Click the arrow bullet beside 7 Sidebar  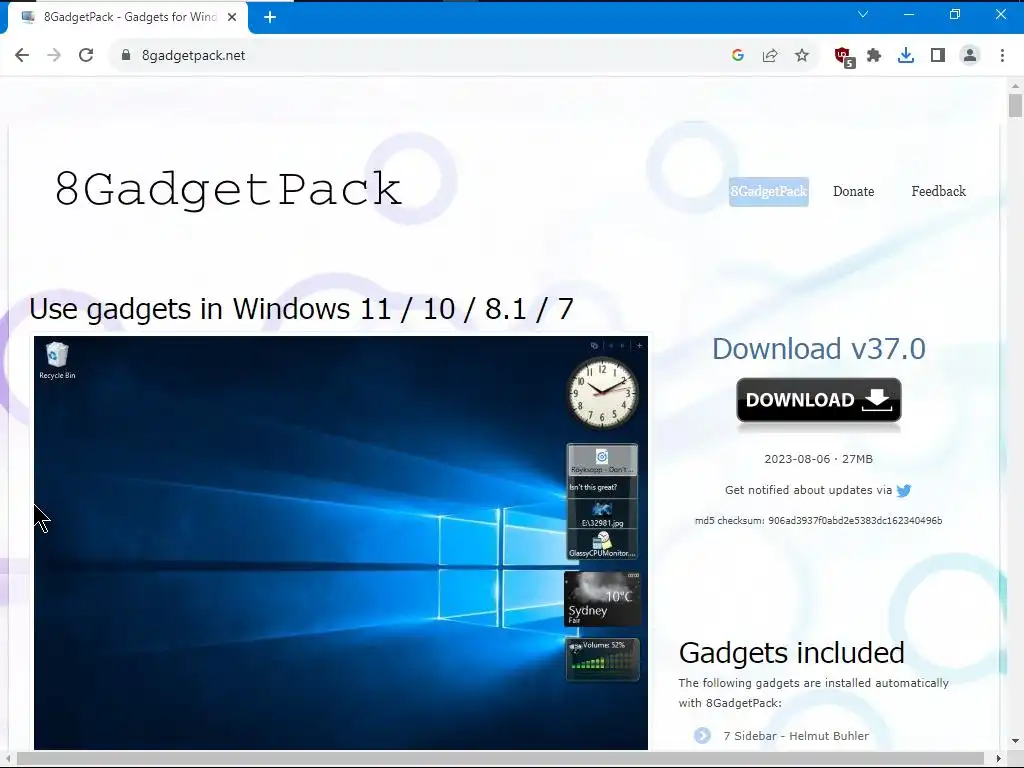[702, 736]
